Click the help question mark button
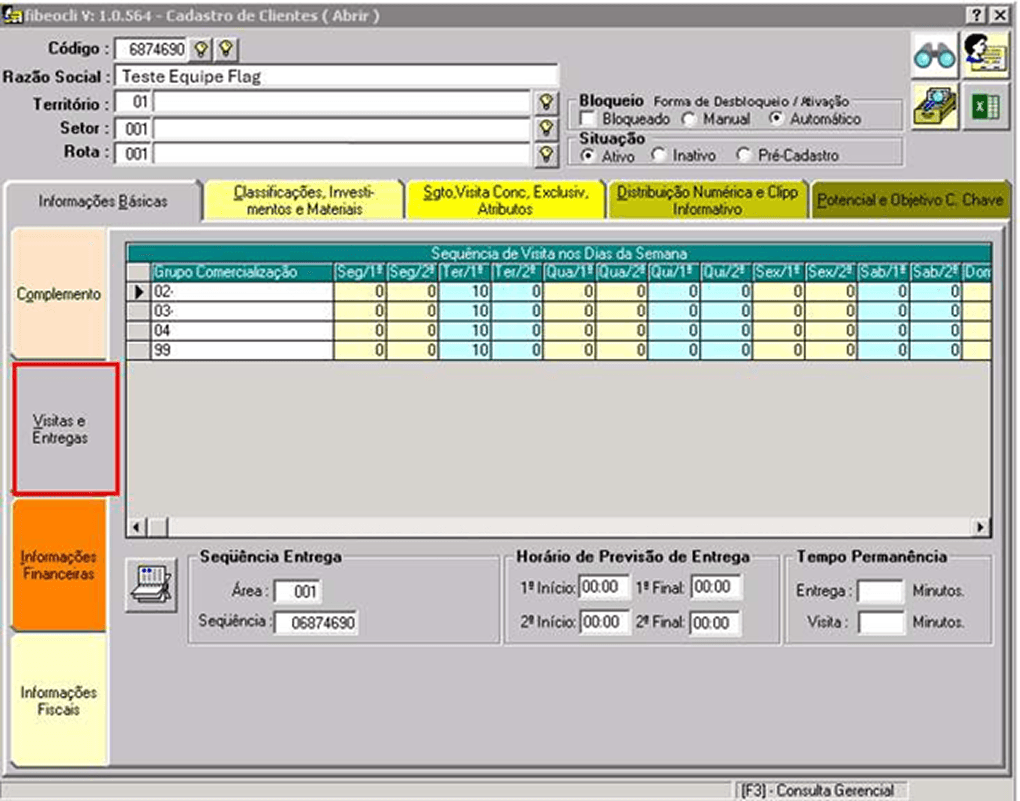 click(x=975, y=15)
